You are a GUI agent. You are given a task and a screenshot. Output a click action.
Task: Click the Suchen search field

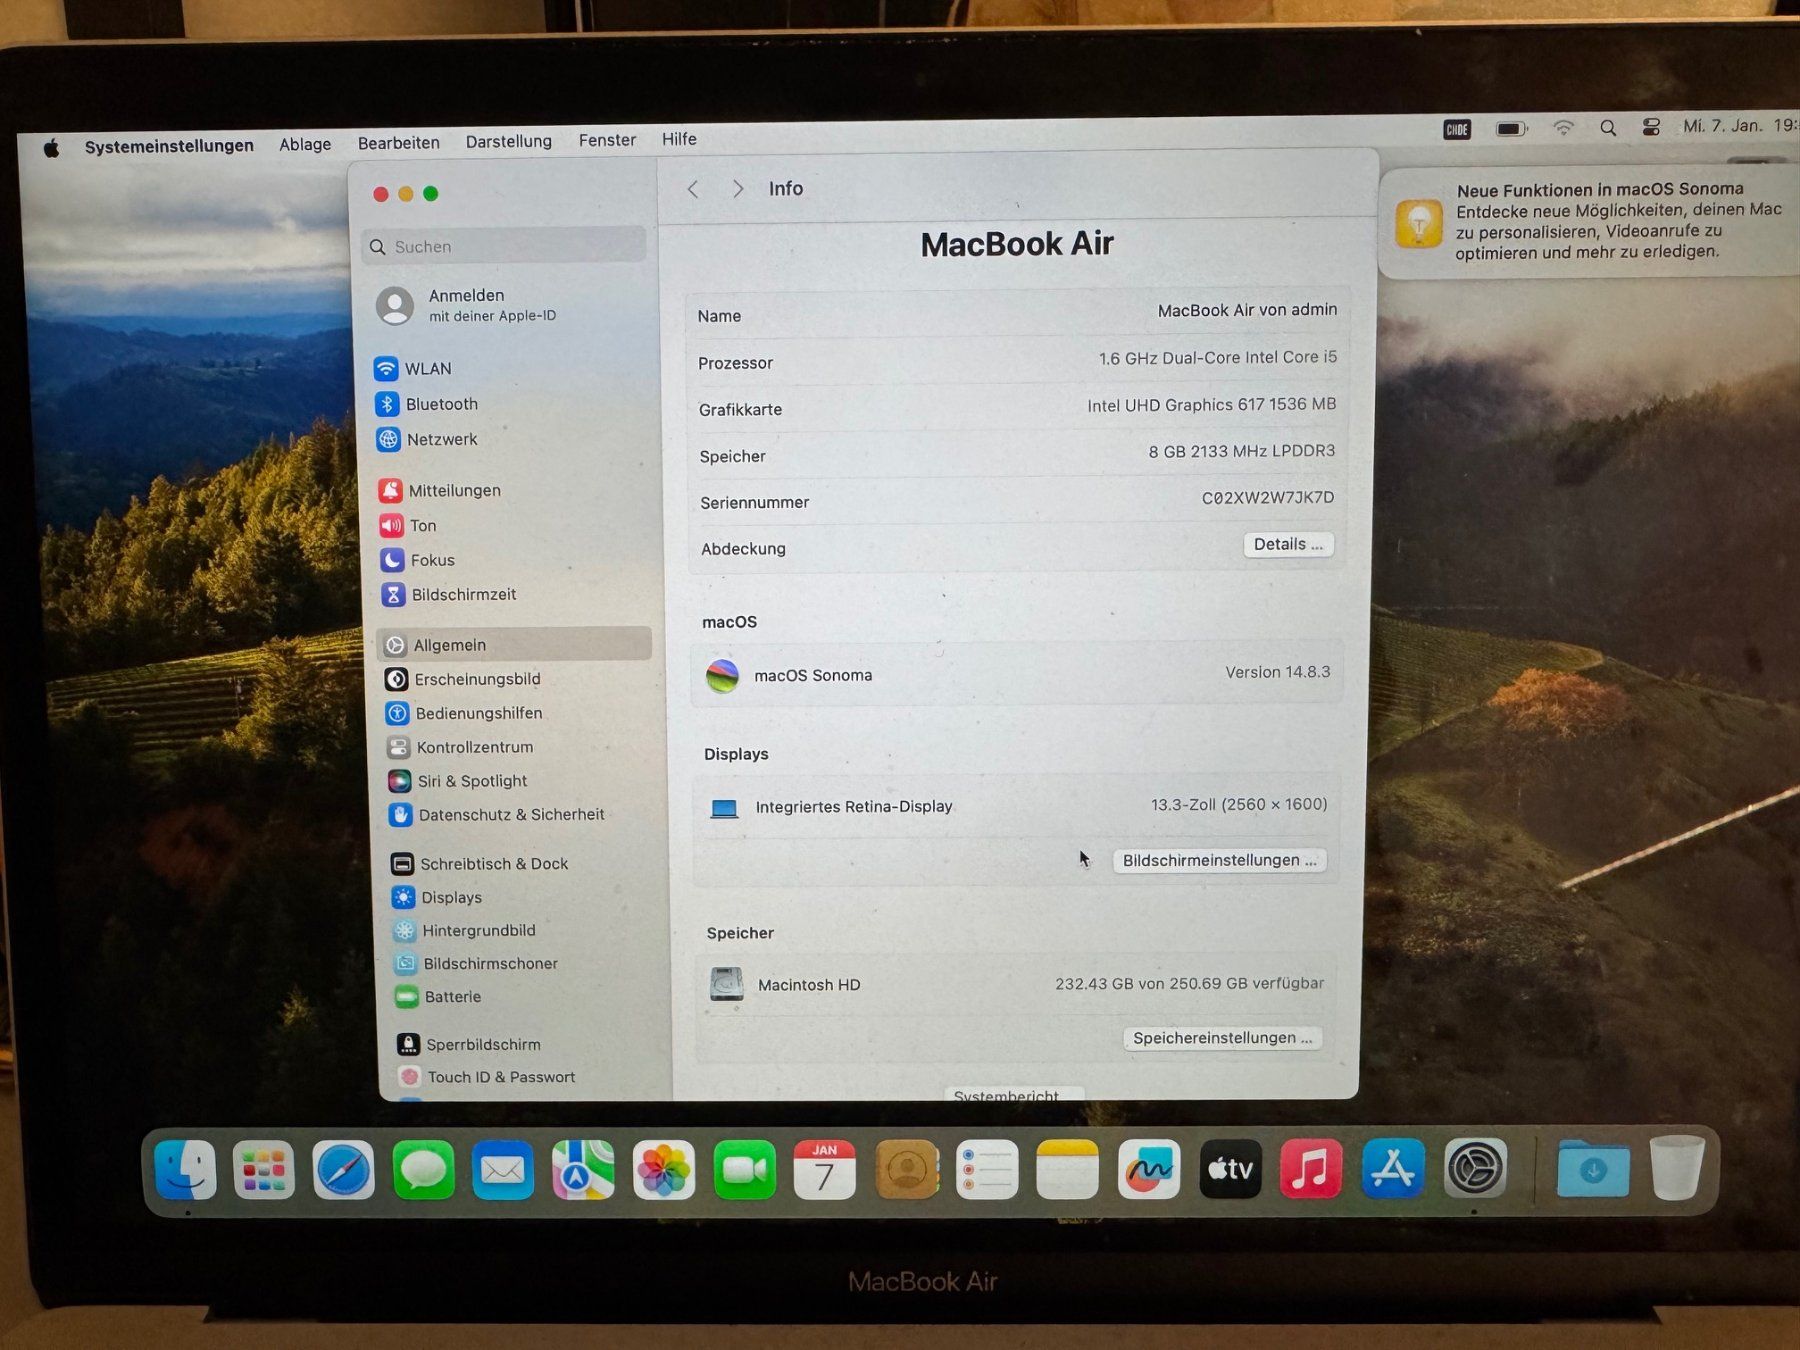pyautogui.click(x=504, y=246)
